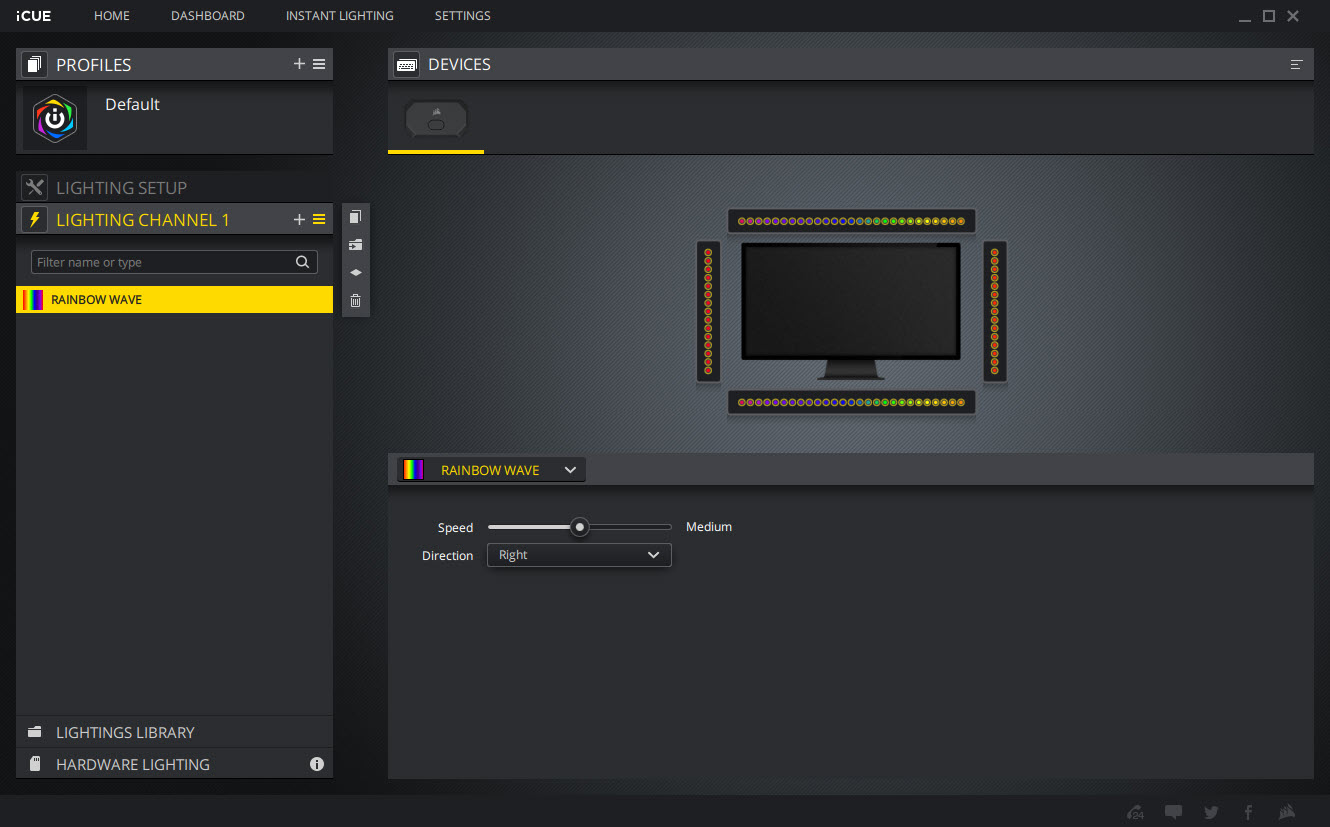Select the Rainbow Wave lighting layer
1330x827 pixels.
pos(175,299)
